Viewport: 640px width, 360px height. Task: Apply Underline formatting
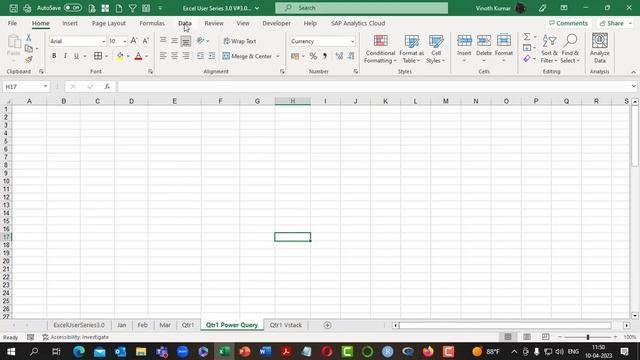76,56
